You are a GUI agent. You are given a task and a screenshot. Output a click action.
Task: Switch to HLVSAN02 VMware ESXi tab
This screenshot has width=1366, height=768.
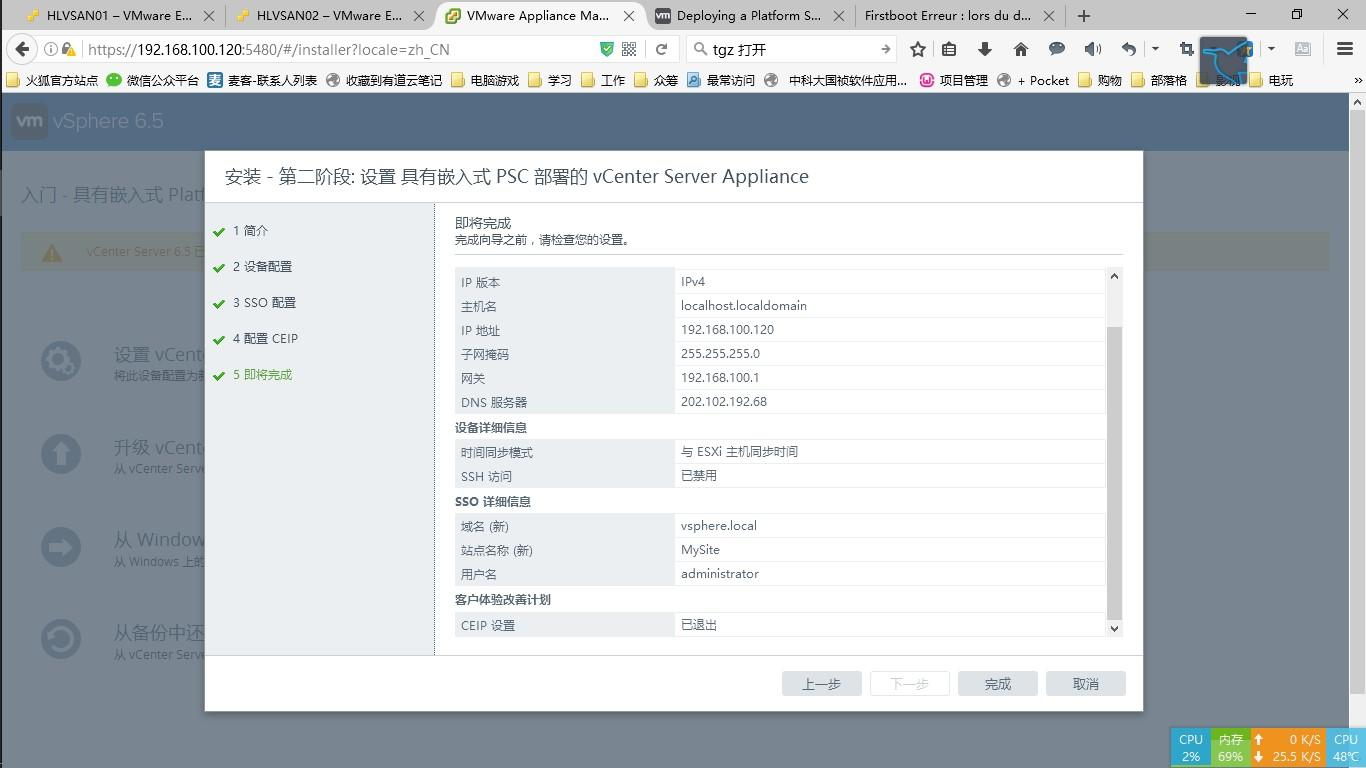click(x=329, y=16)
